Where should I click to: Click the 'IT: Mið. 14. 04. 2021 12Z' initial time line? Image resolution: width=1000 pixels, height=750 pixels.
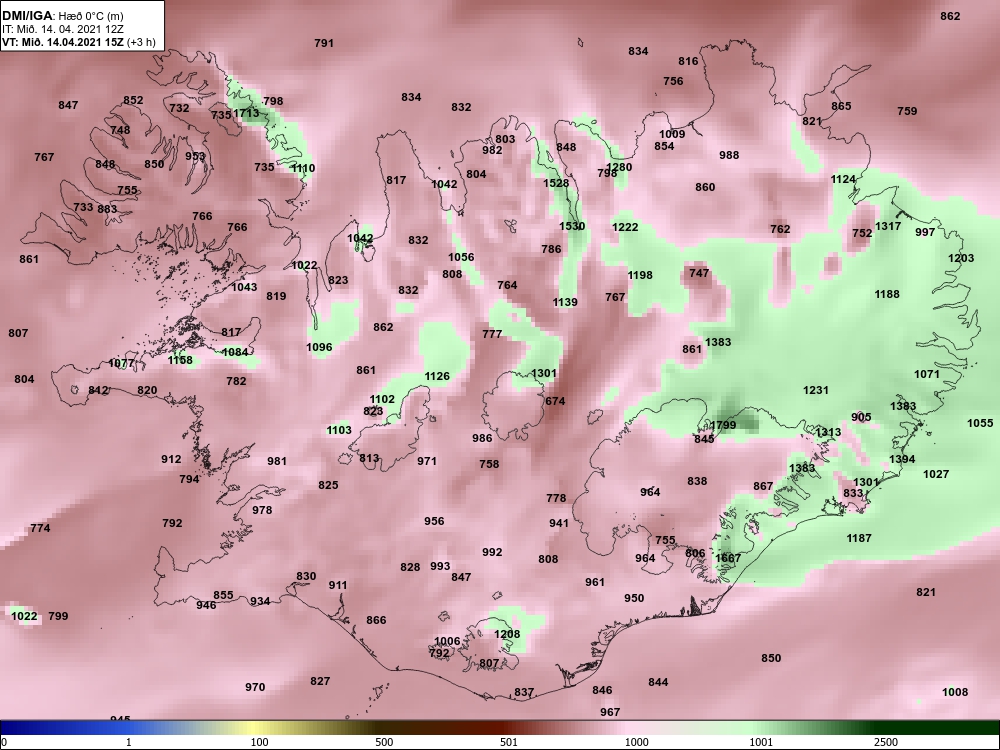[x=62, y=29]
